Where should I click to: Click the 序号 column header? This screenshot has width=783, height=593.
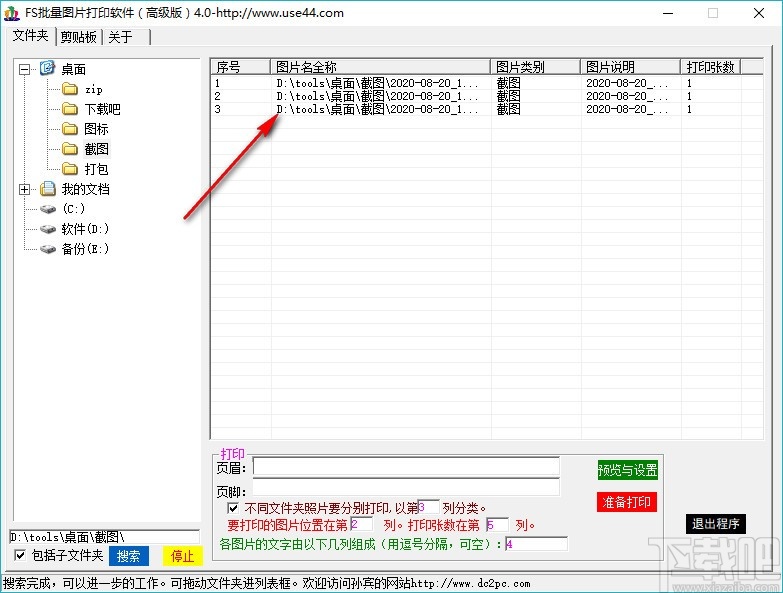(240, 67)
